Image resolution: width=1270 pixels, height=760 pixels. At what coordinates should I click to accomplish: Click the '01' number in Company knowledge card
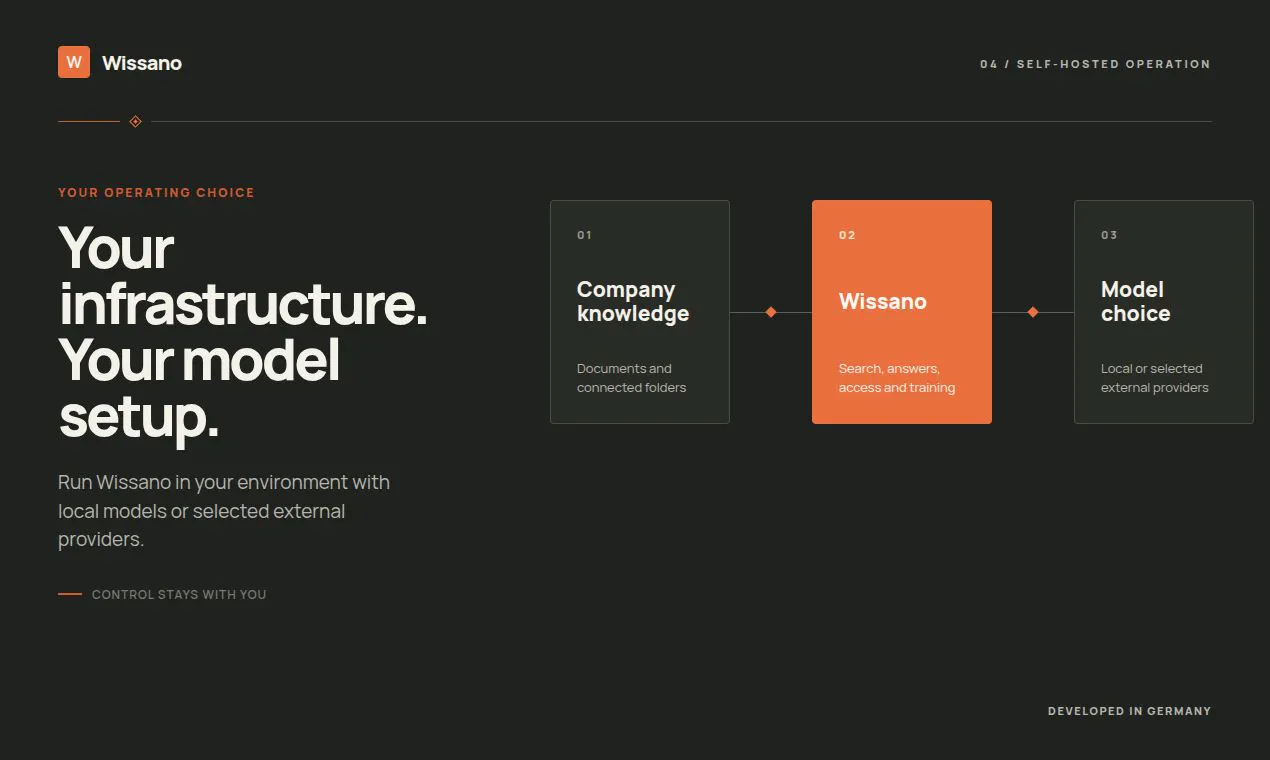pos(584,235)
